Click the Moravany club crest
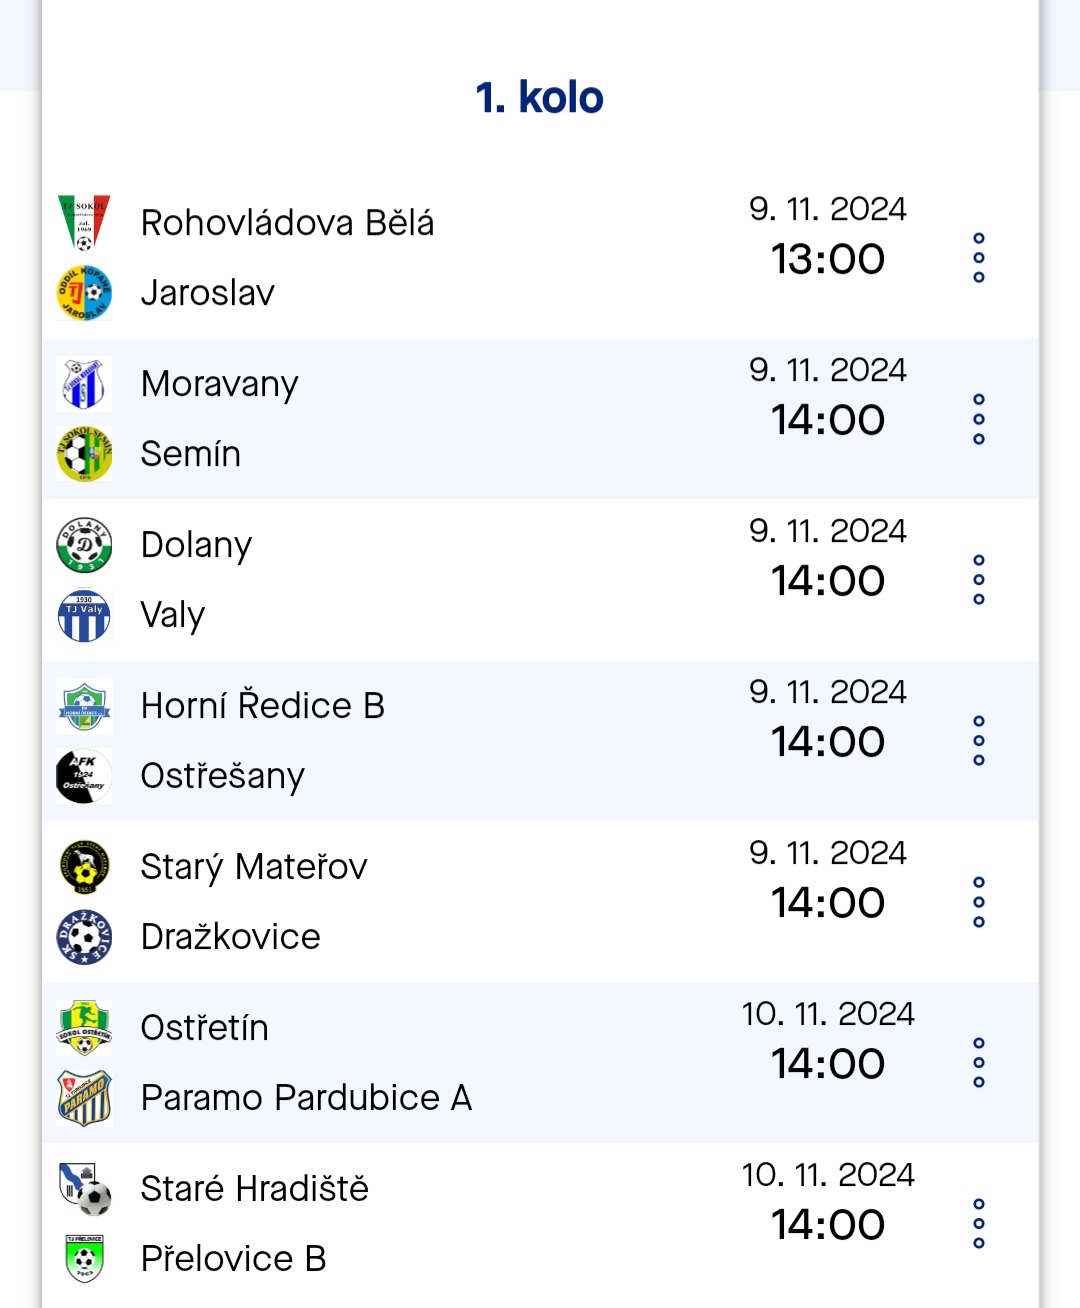 tap(84, 384)
